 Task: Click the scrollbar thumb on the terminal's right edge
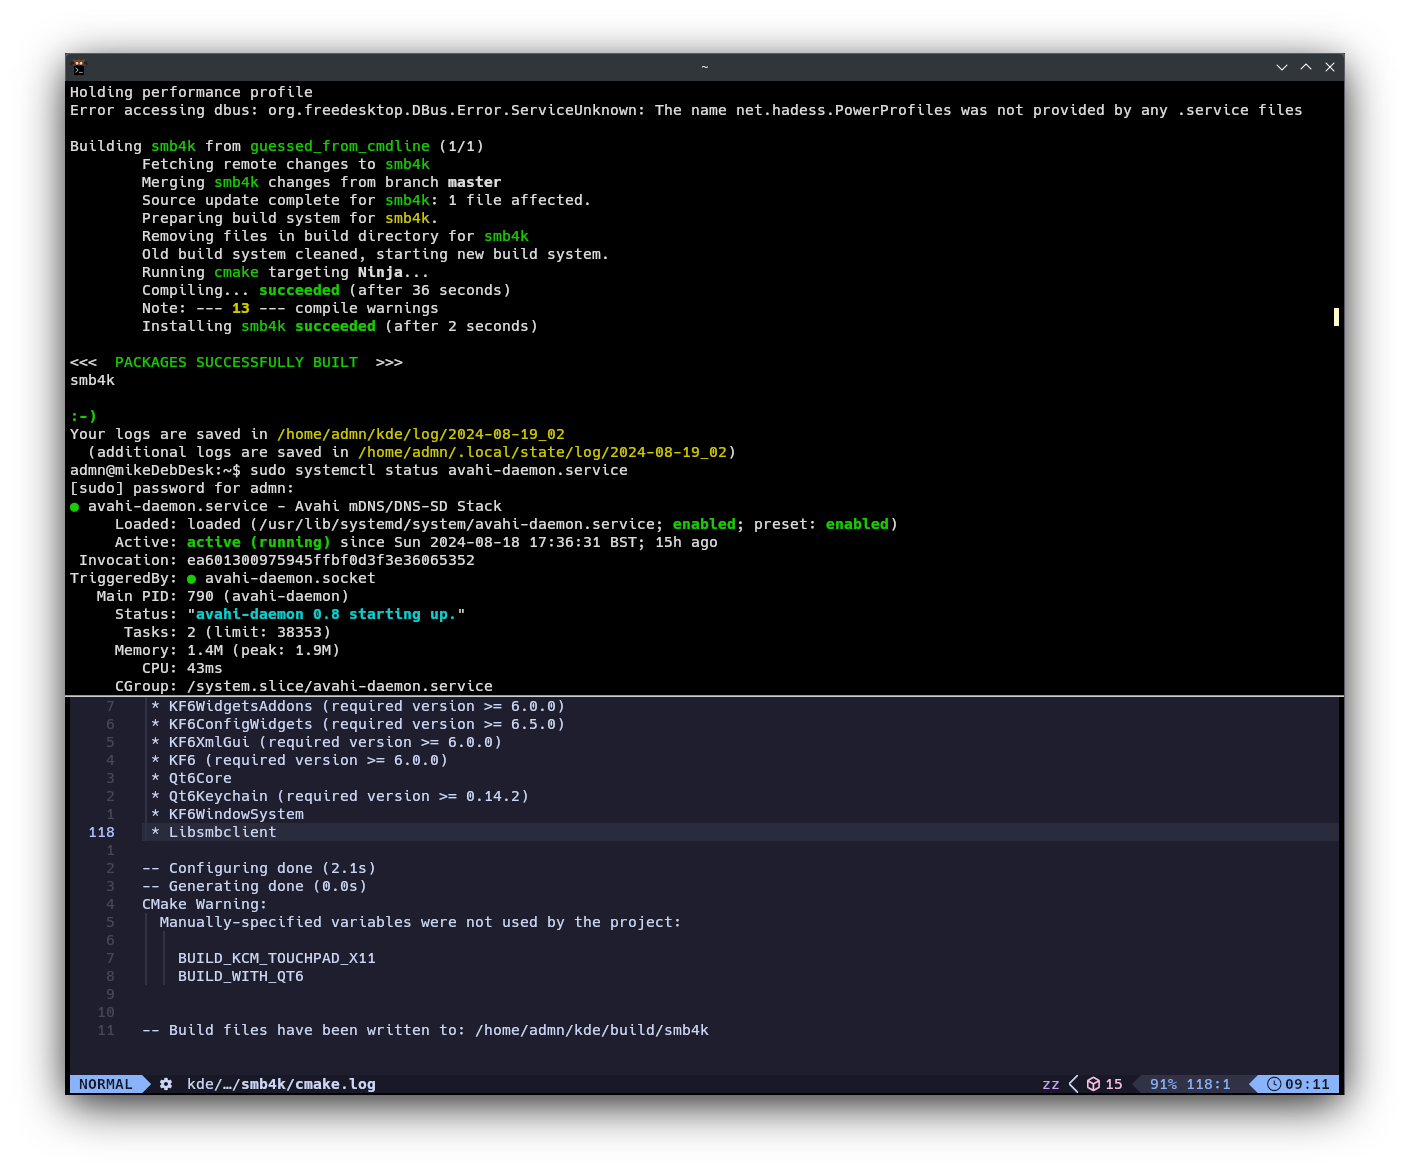[x=1336, y=317]
